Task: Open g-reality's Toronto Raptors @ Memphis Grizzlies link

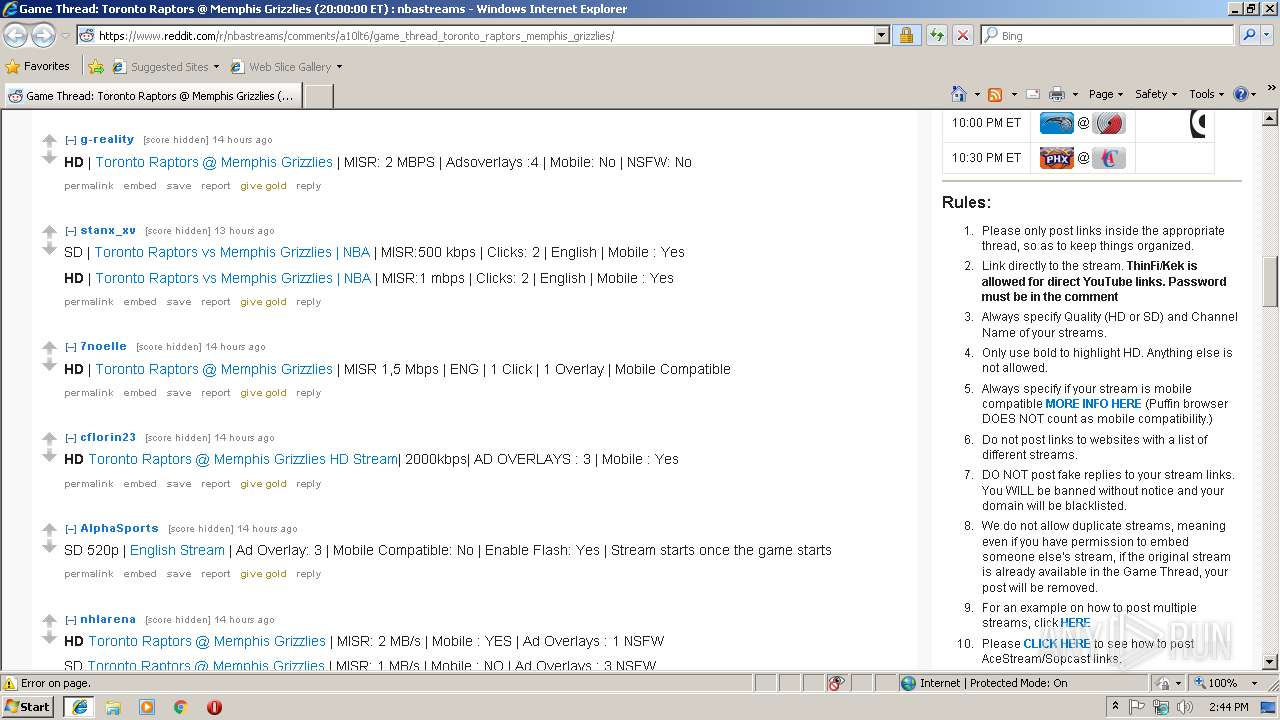Action: click(x=214, y=162)
